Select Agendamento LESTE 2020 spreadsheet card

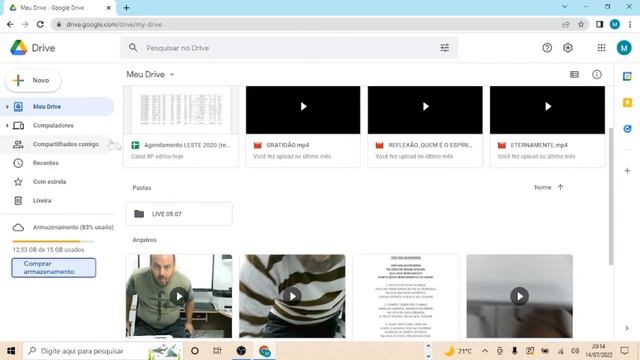pos(181,127)
